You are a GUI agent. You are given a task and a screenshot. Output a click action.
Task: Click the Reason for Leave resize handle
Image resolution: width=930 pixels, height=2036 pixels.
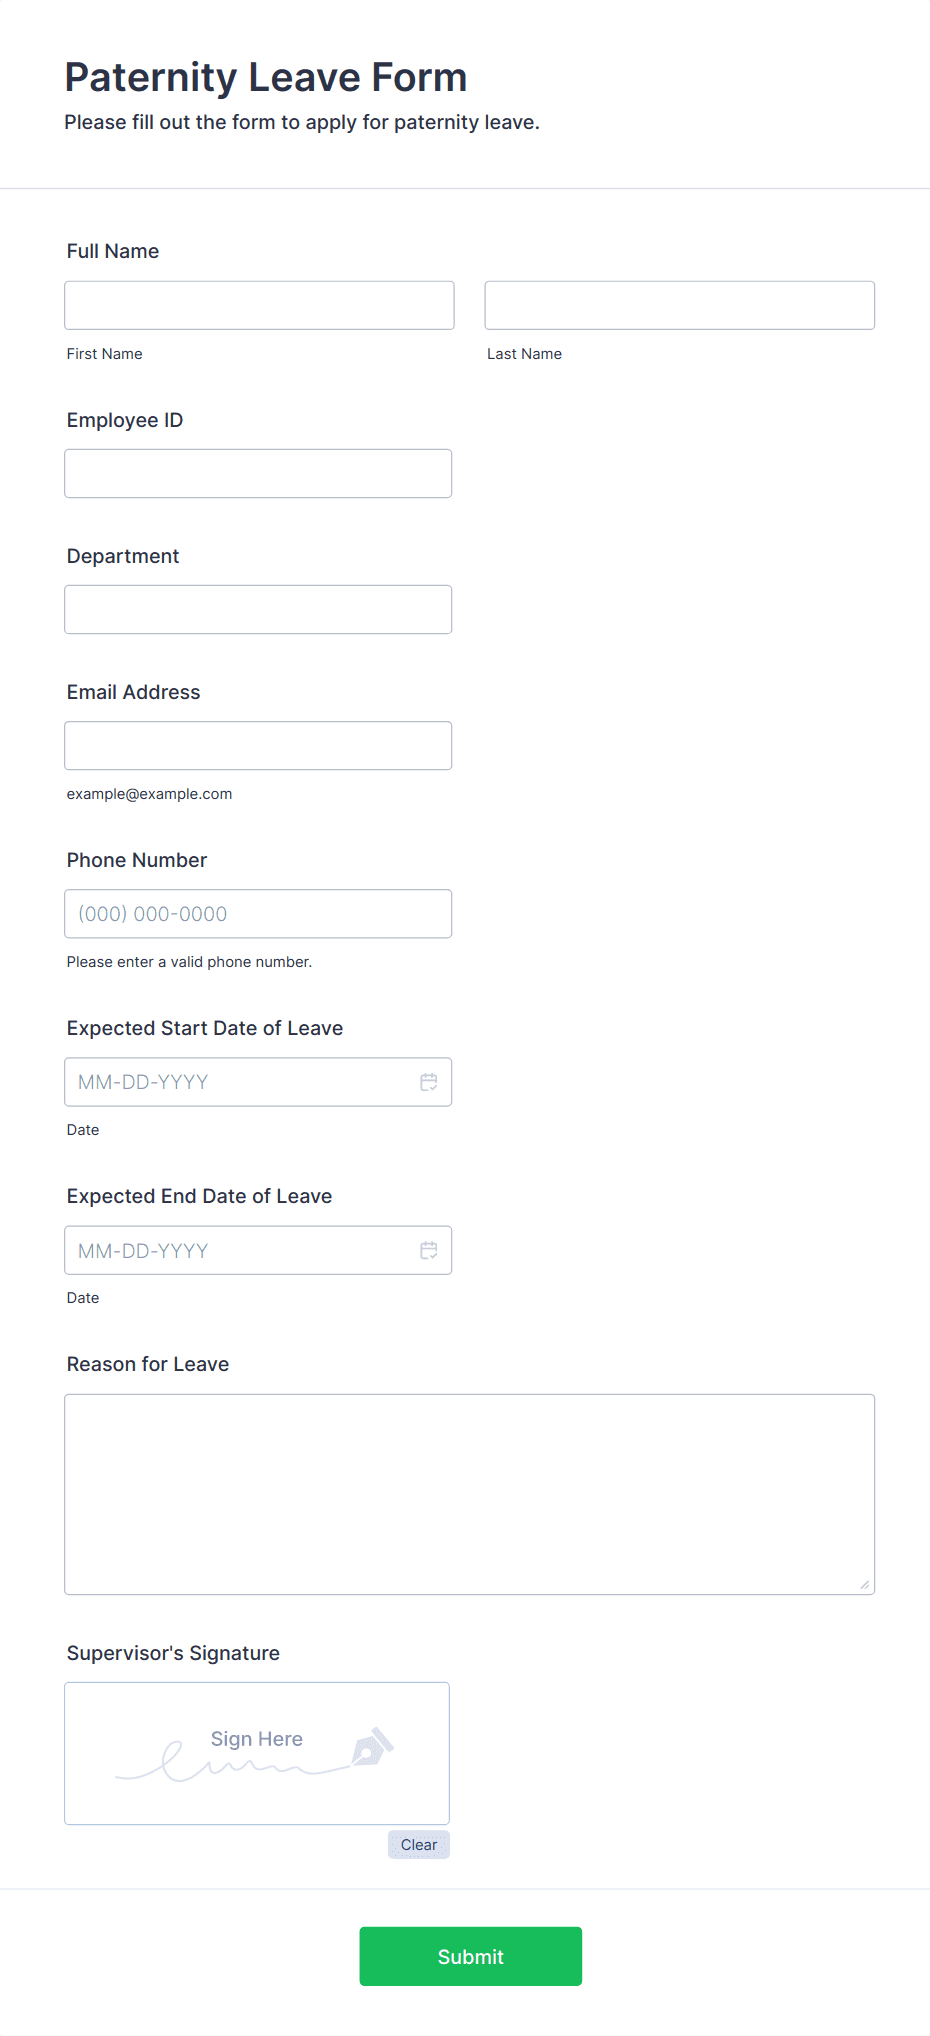pos(864,1584)
